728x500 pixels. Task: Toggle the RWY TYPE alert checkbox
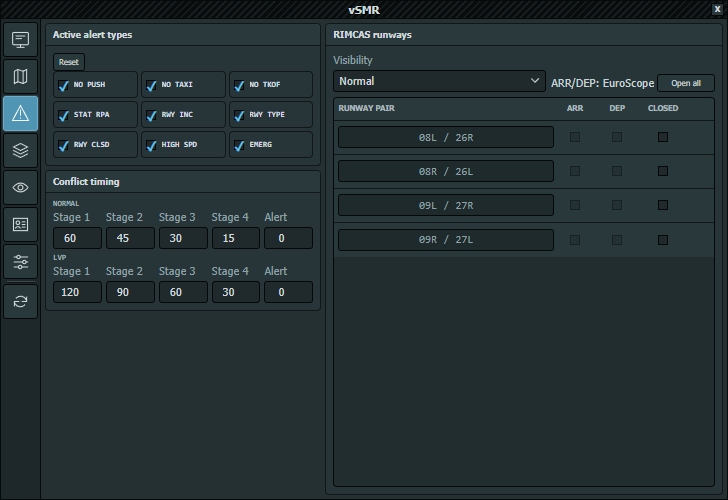(239, 115)
